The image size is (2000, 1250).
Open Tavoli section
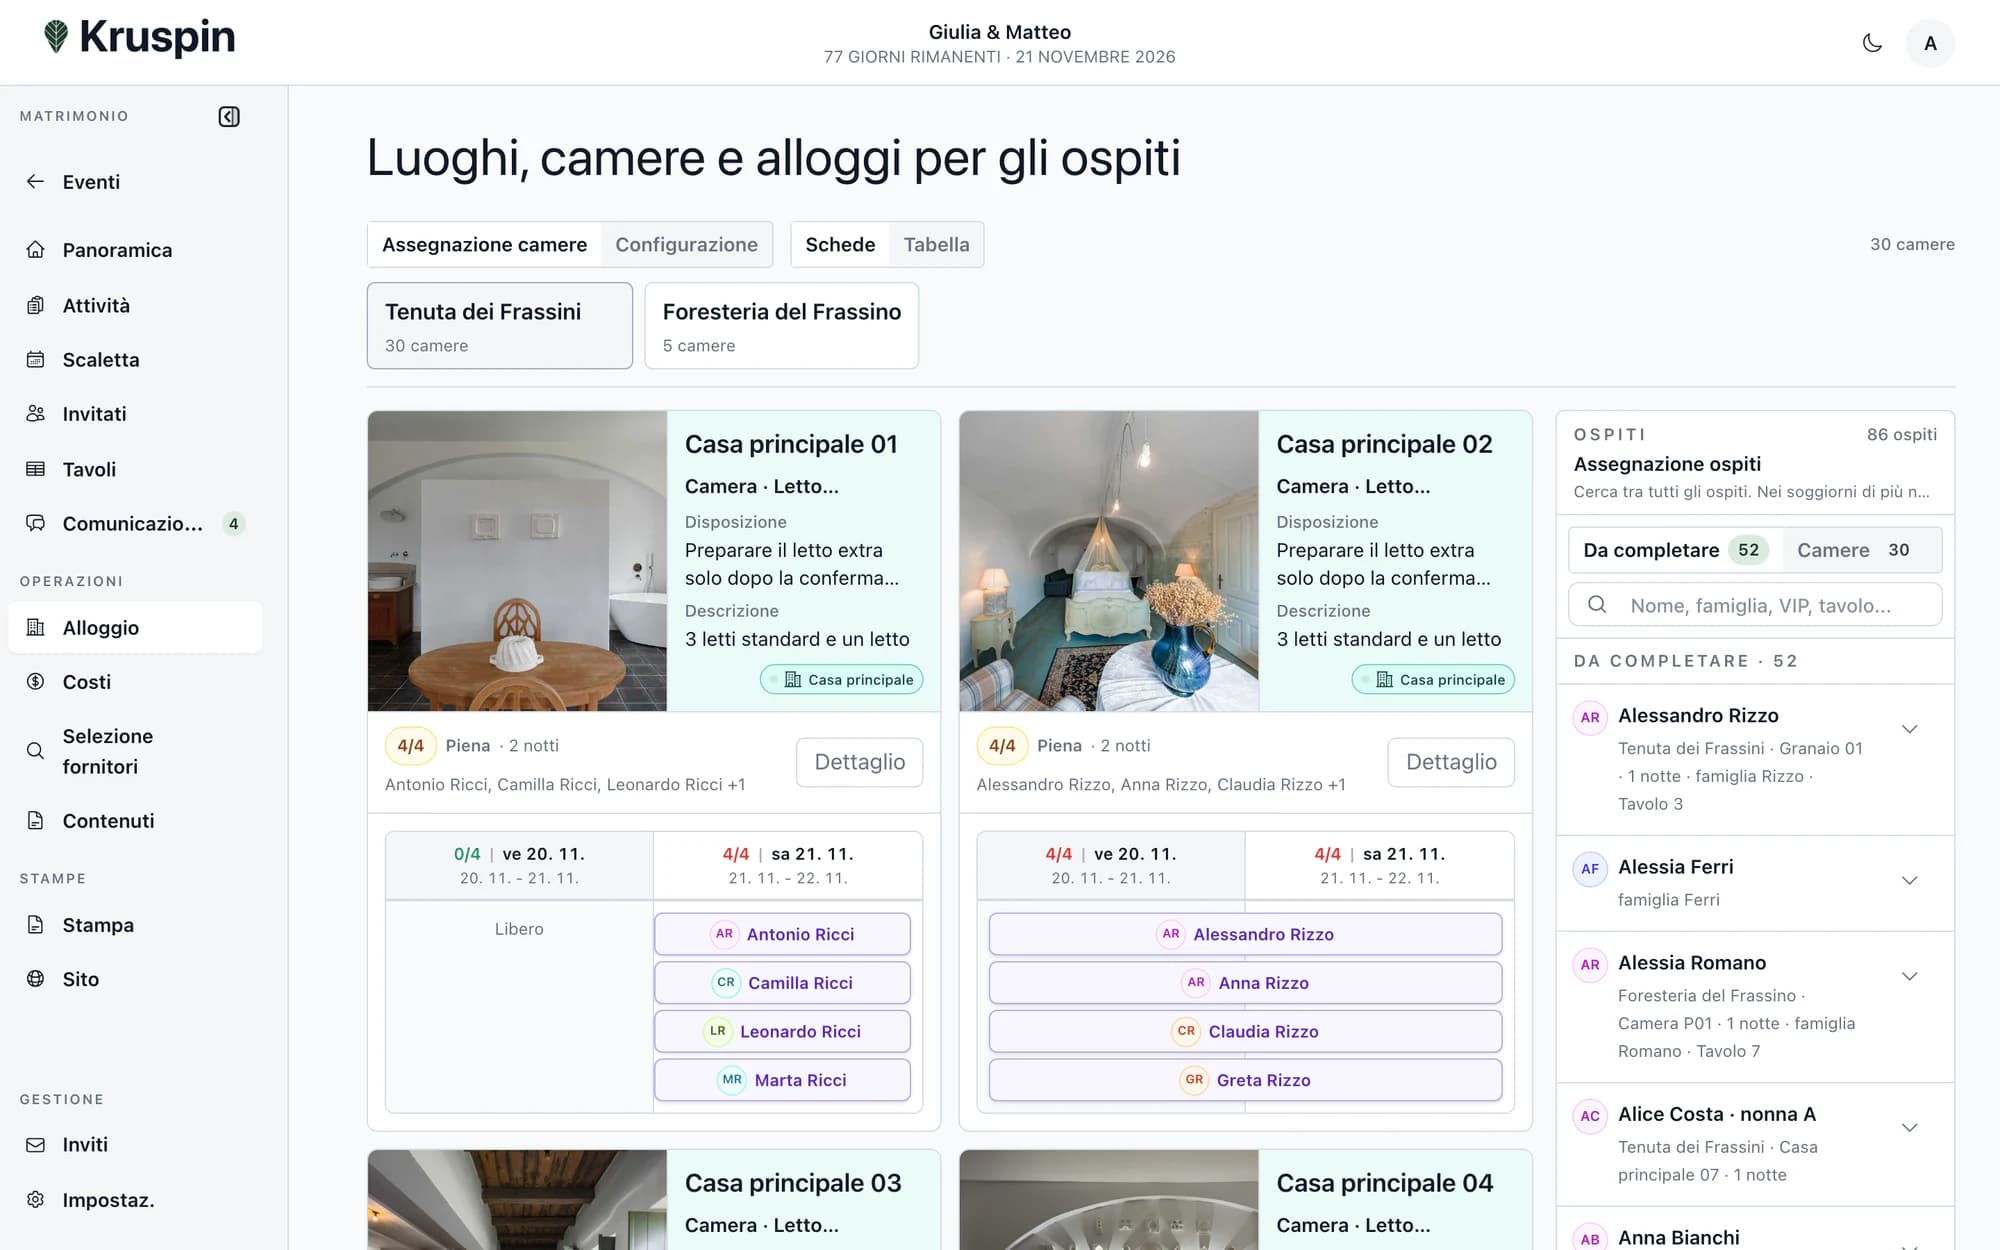pos(135,469)
